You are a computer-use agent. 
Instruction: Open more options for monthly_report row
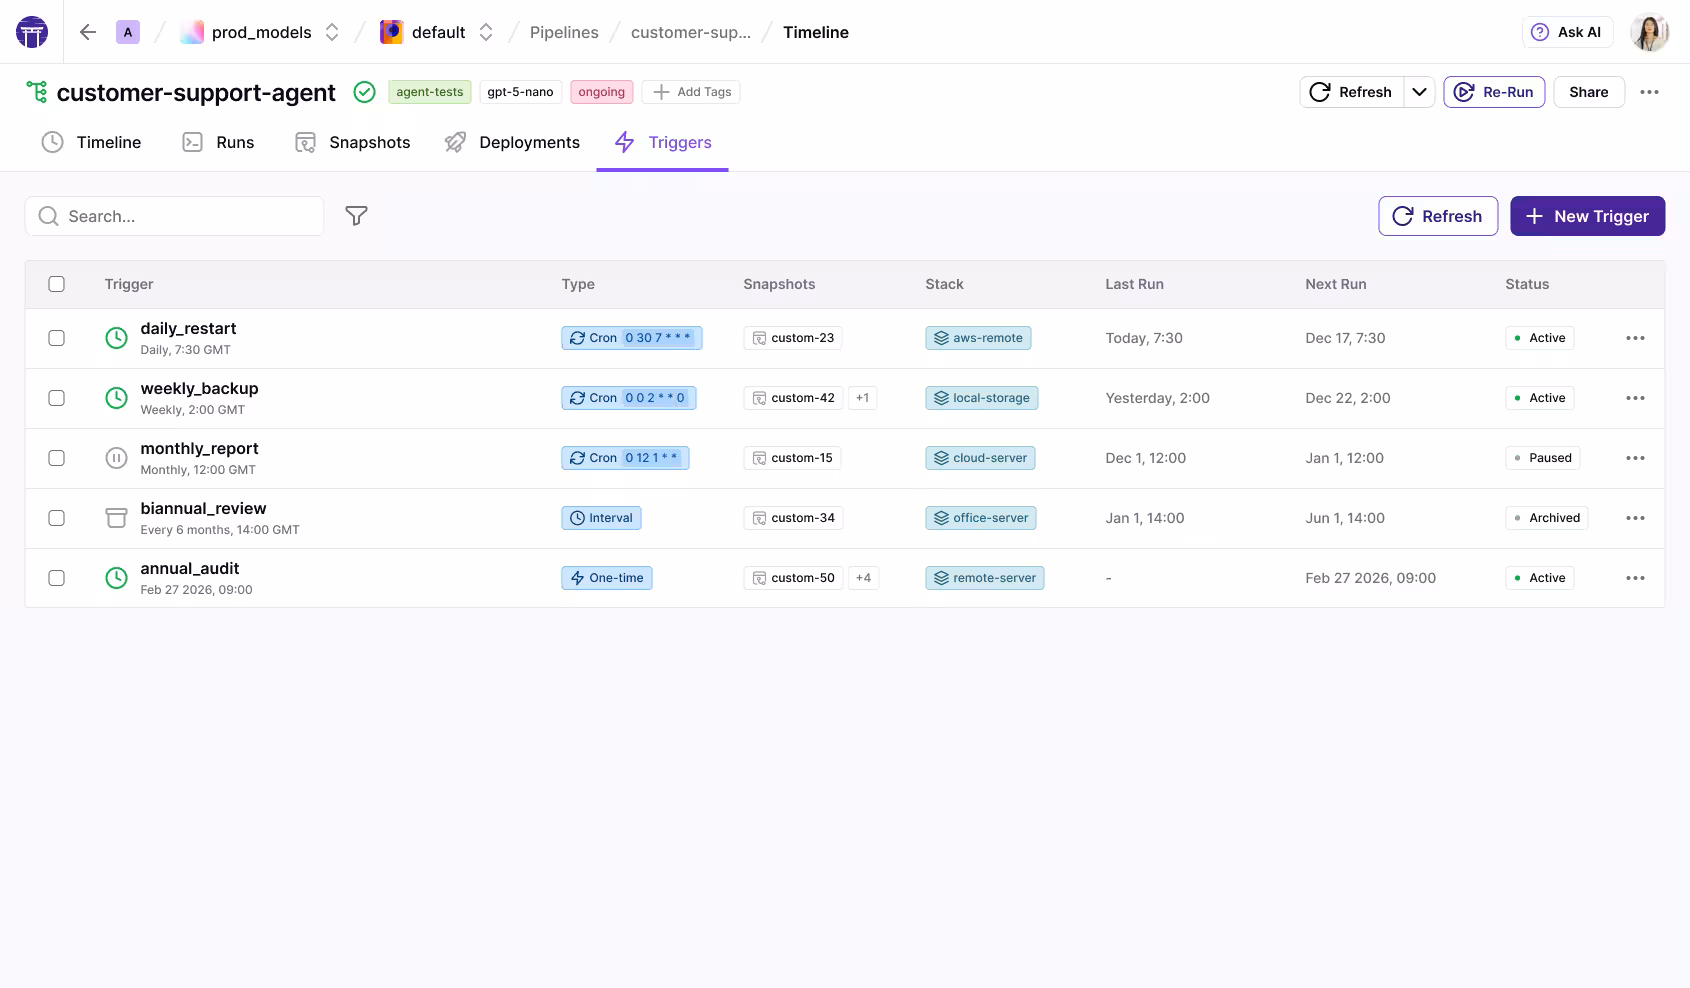(1635, 458)
